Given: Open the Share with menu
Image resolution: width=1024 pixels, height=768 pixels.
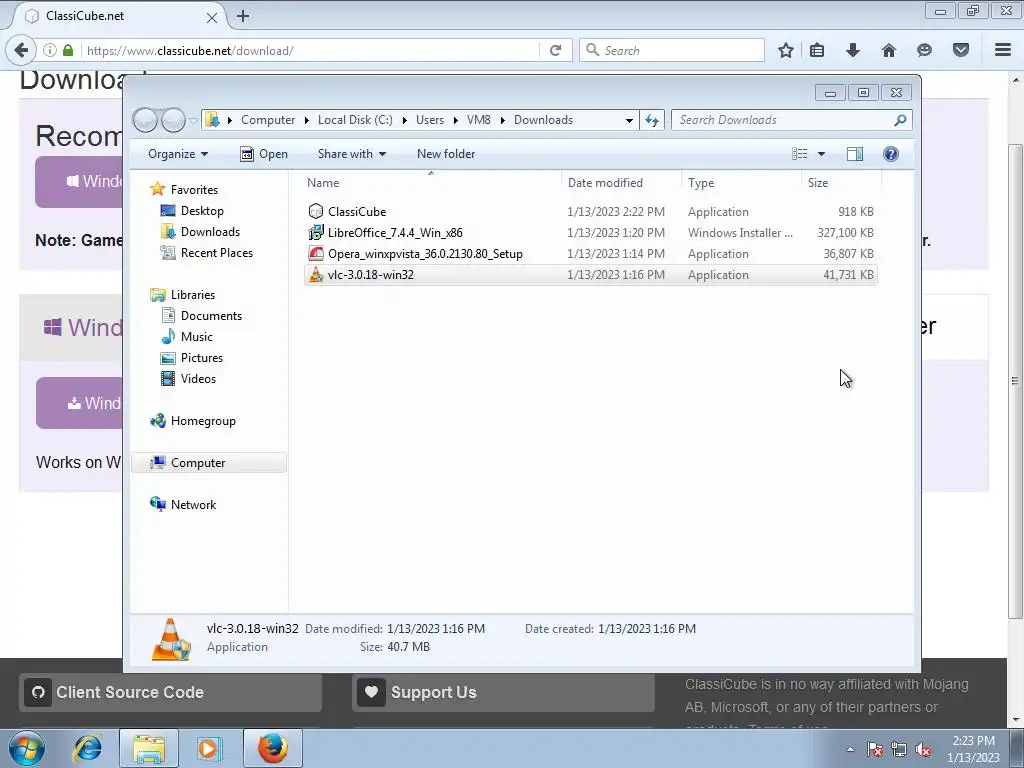Looking at the screenshot, I should click(x=352, y=154).
